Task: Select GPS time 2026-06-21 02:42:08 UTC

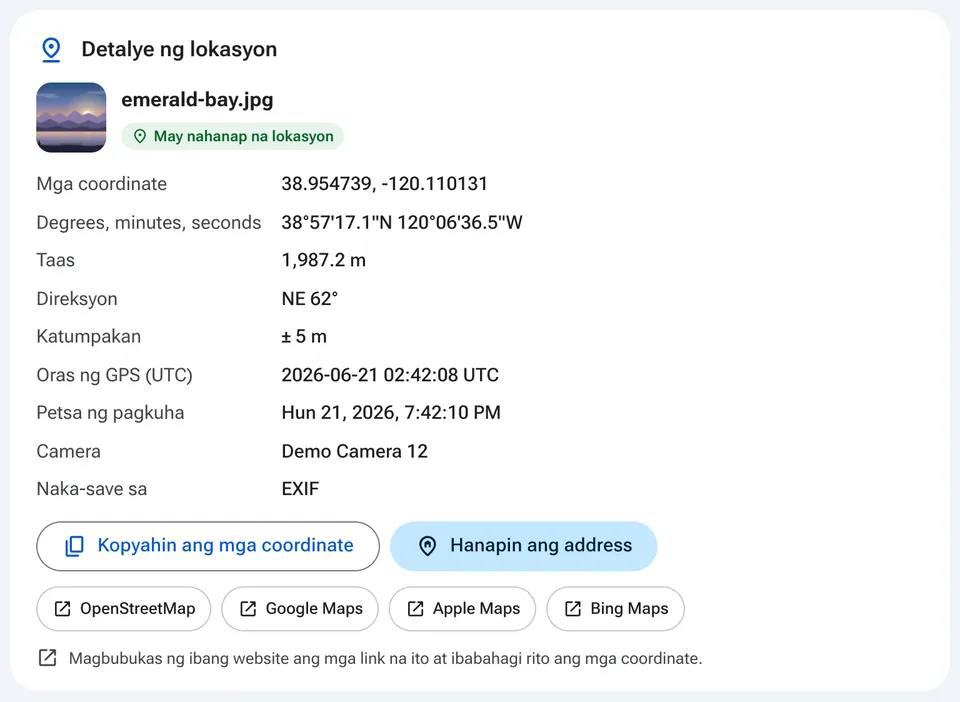Action: 390,375
